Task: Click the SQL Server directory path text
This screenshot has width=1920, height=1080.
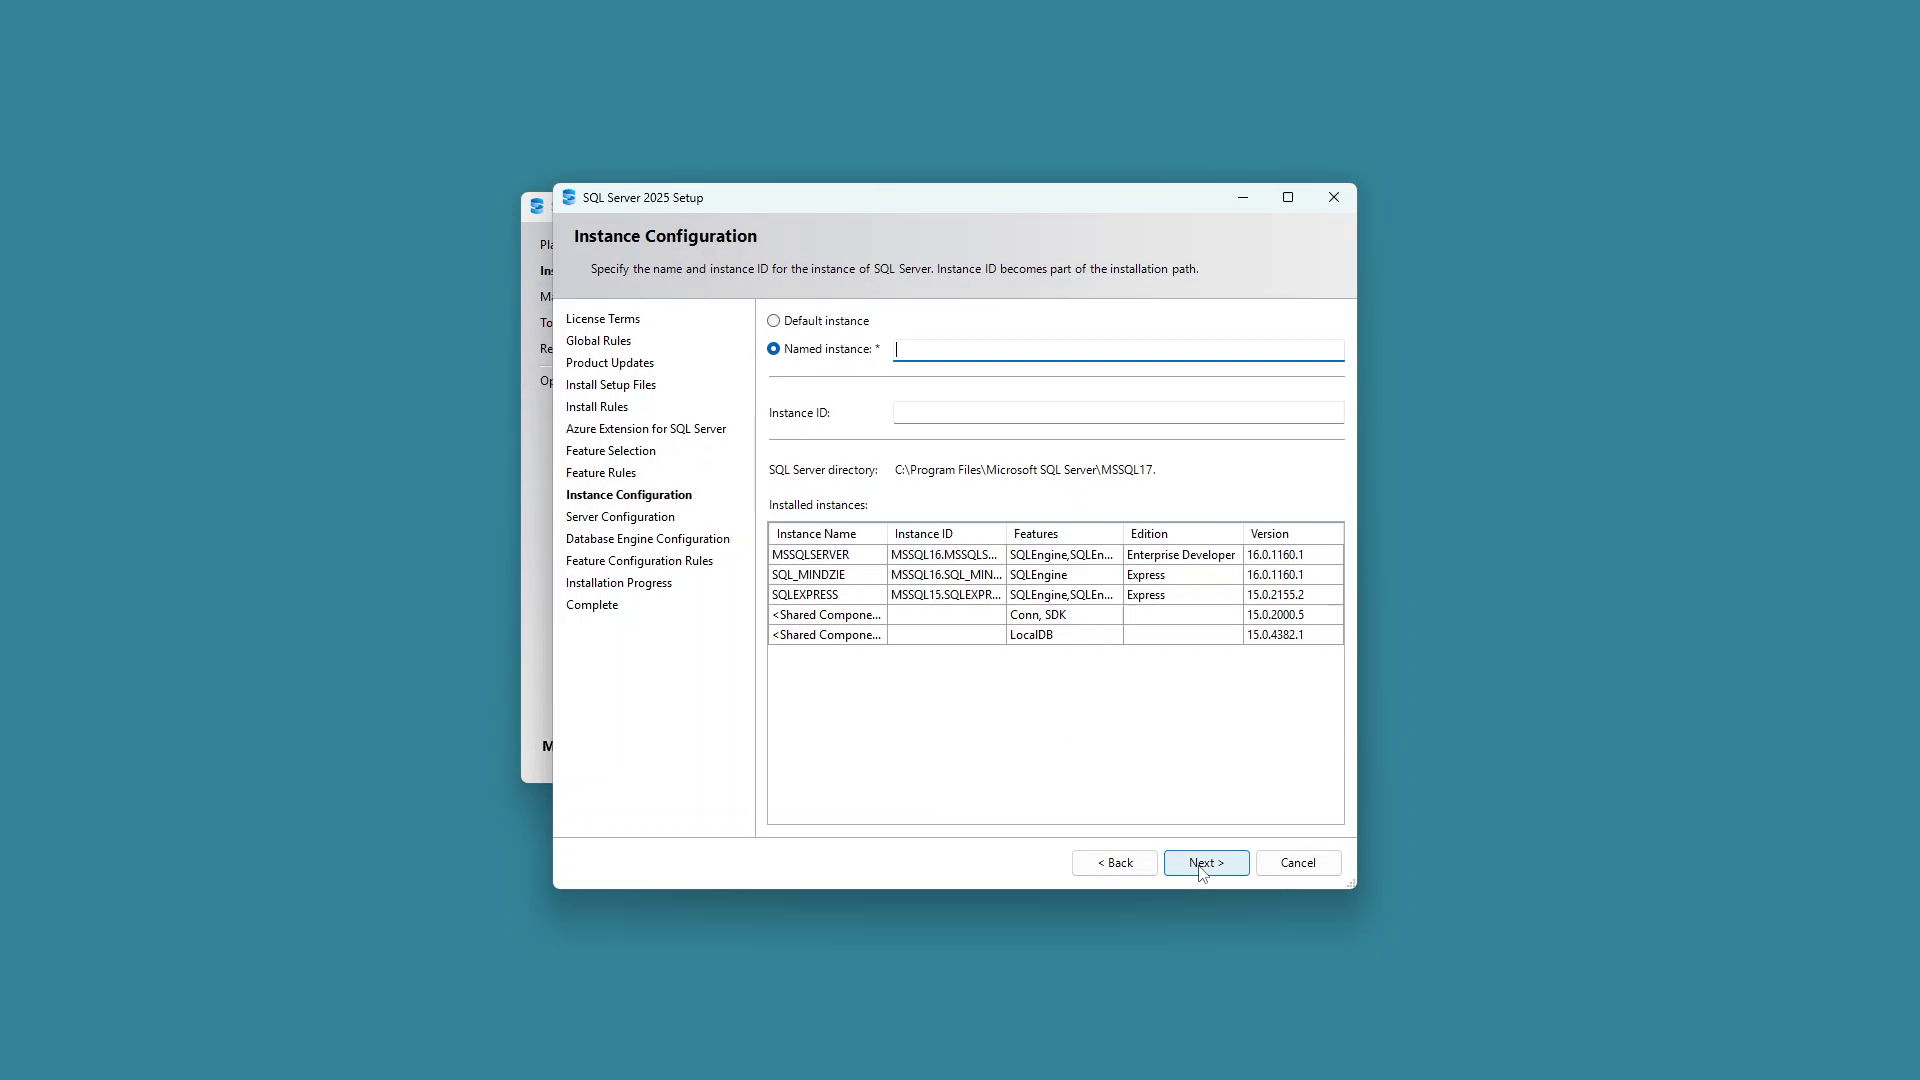Action: (1025, 470)
